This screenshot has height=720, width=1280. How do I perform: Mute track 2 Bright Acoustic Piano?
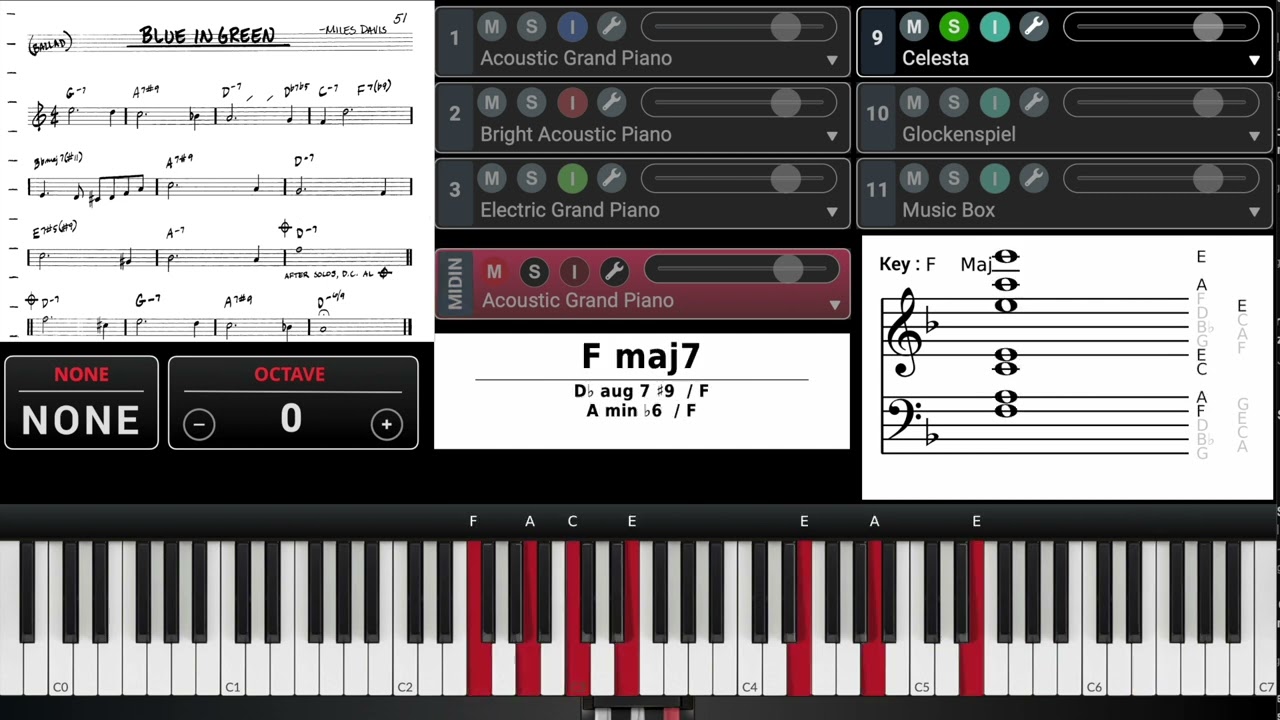click(x=491, y=102)
